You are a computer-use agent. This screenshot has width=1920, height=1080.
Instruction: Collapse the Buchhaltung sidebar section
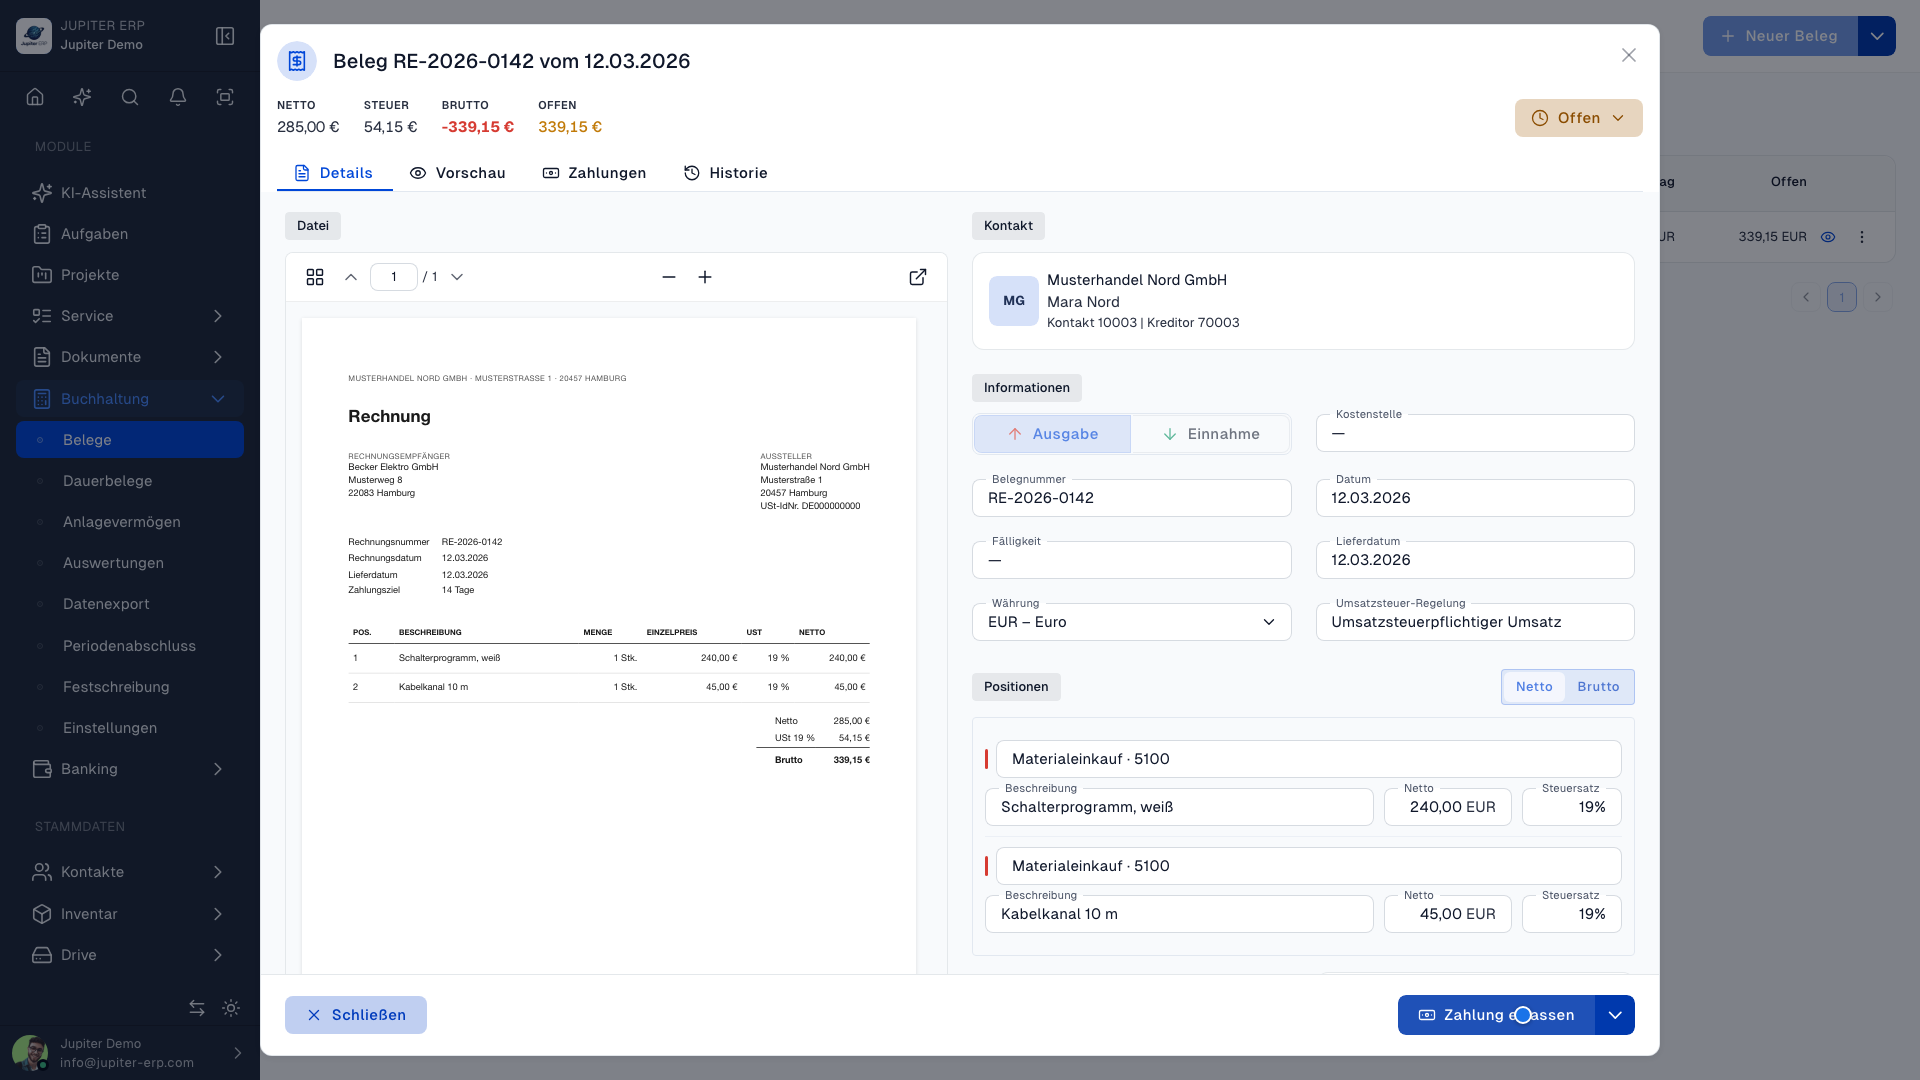coord(129,399)
